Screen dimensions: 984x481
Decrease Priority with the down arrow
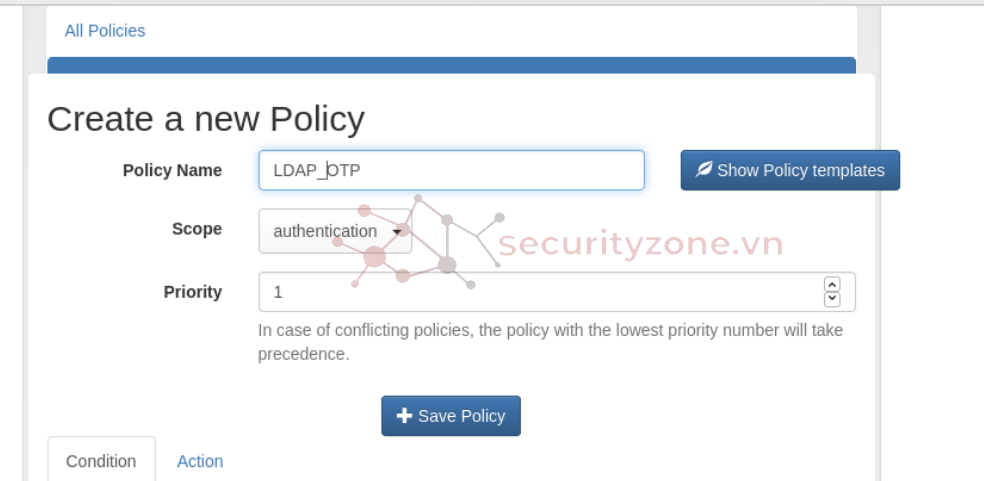[832, 299]
